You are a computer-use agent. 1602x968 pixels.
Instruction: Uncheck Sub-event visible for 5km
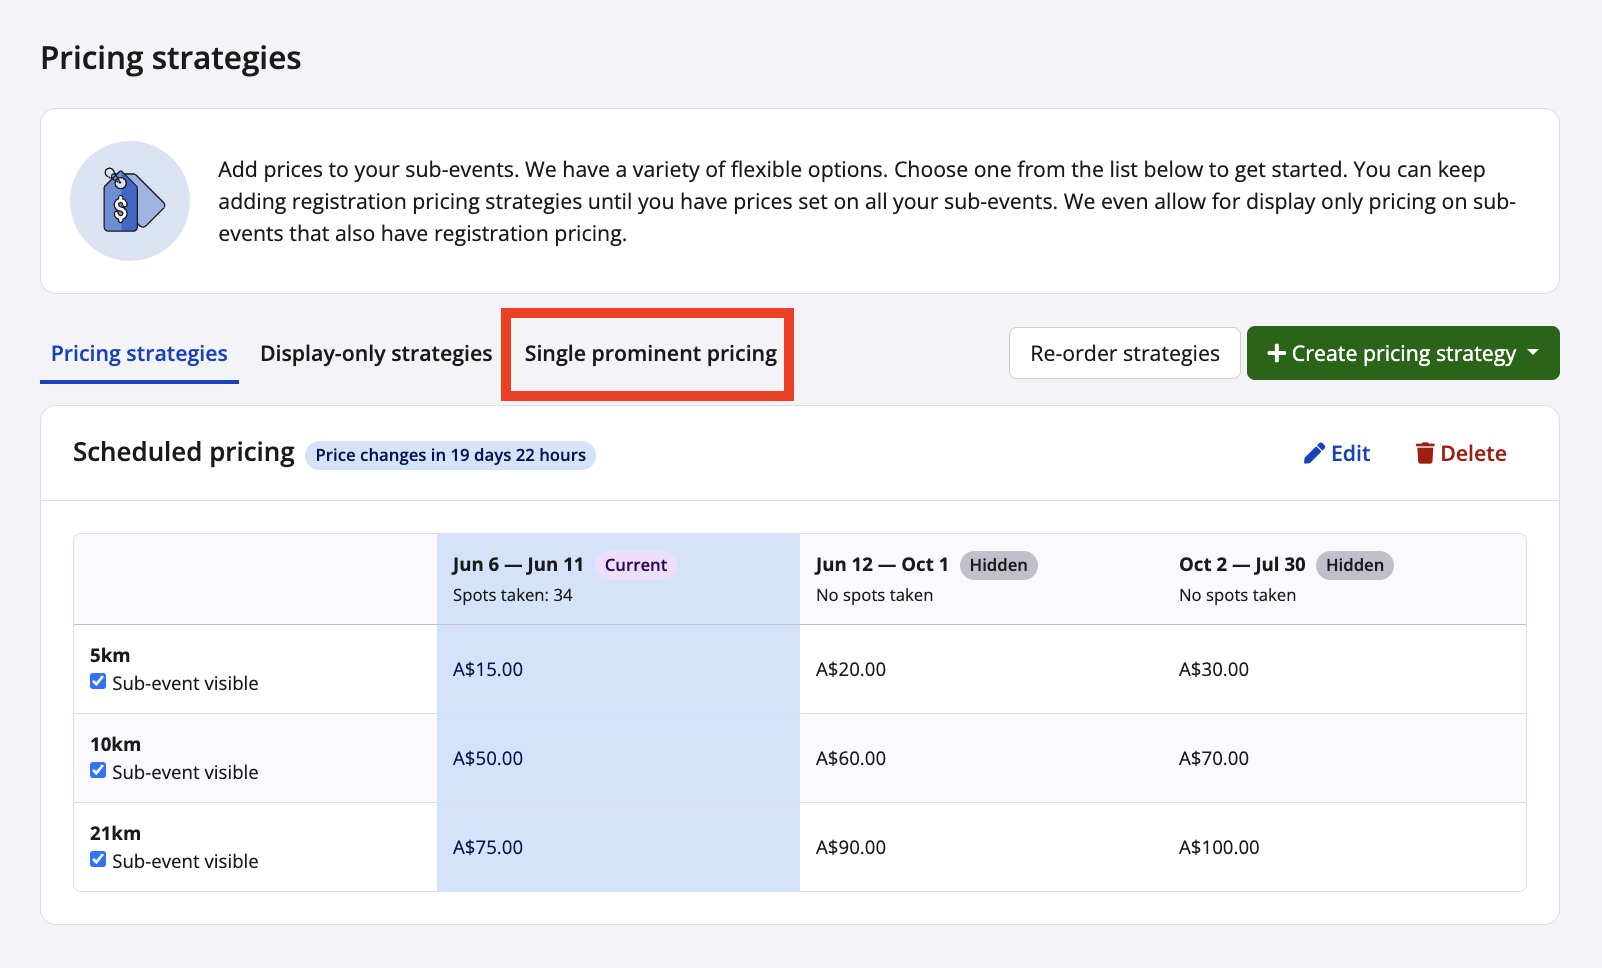point(98,682)
